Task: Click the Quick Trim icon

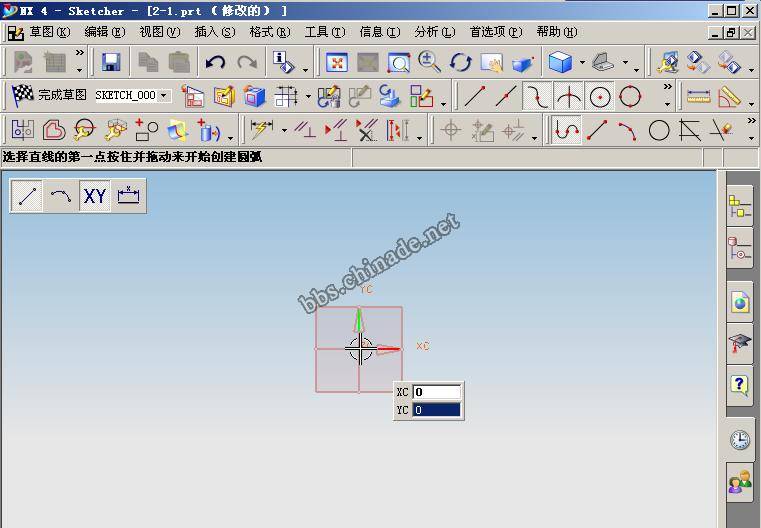Action: pyautogui.click(x=721, y=130)
